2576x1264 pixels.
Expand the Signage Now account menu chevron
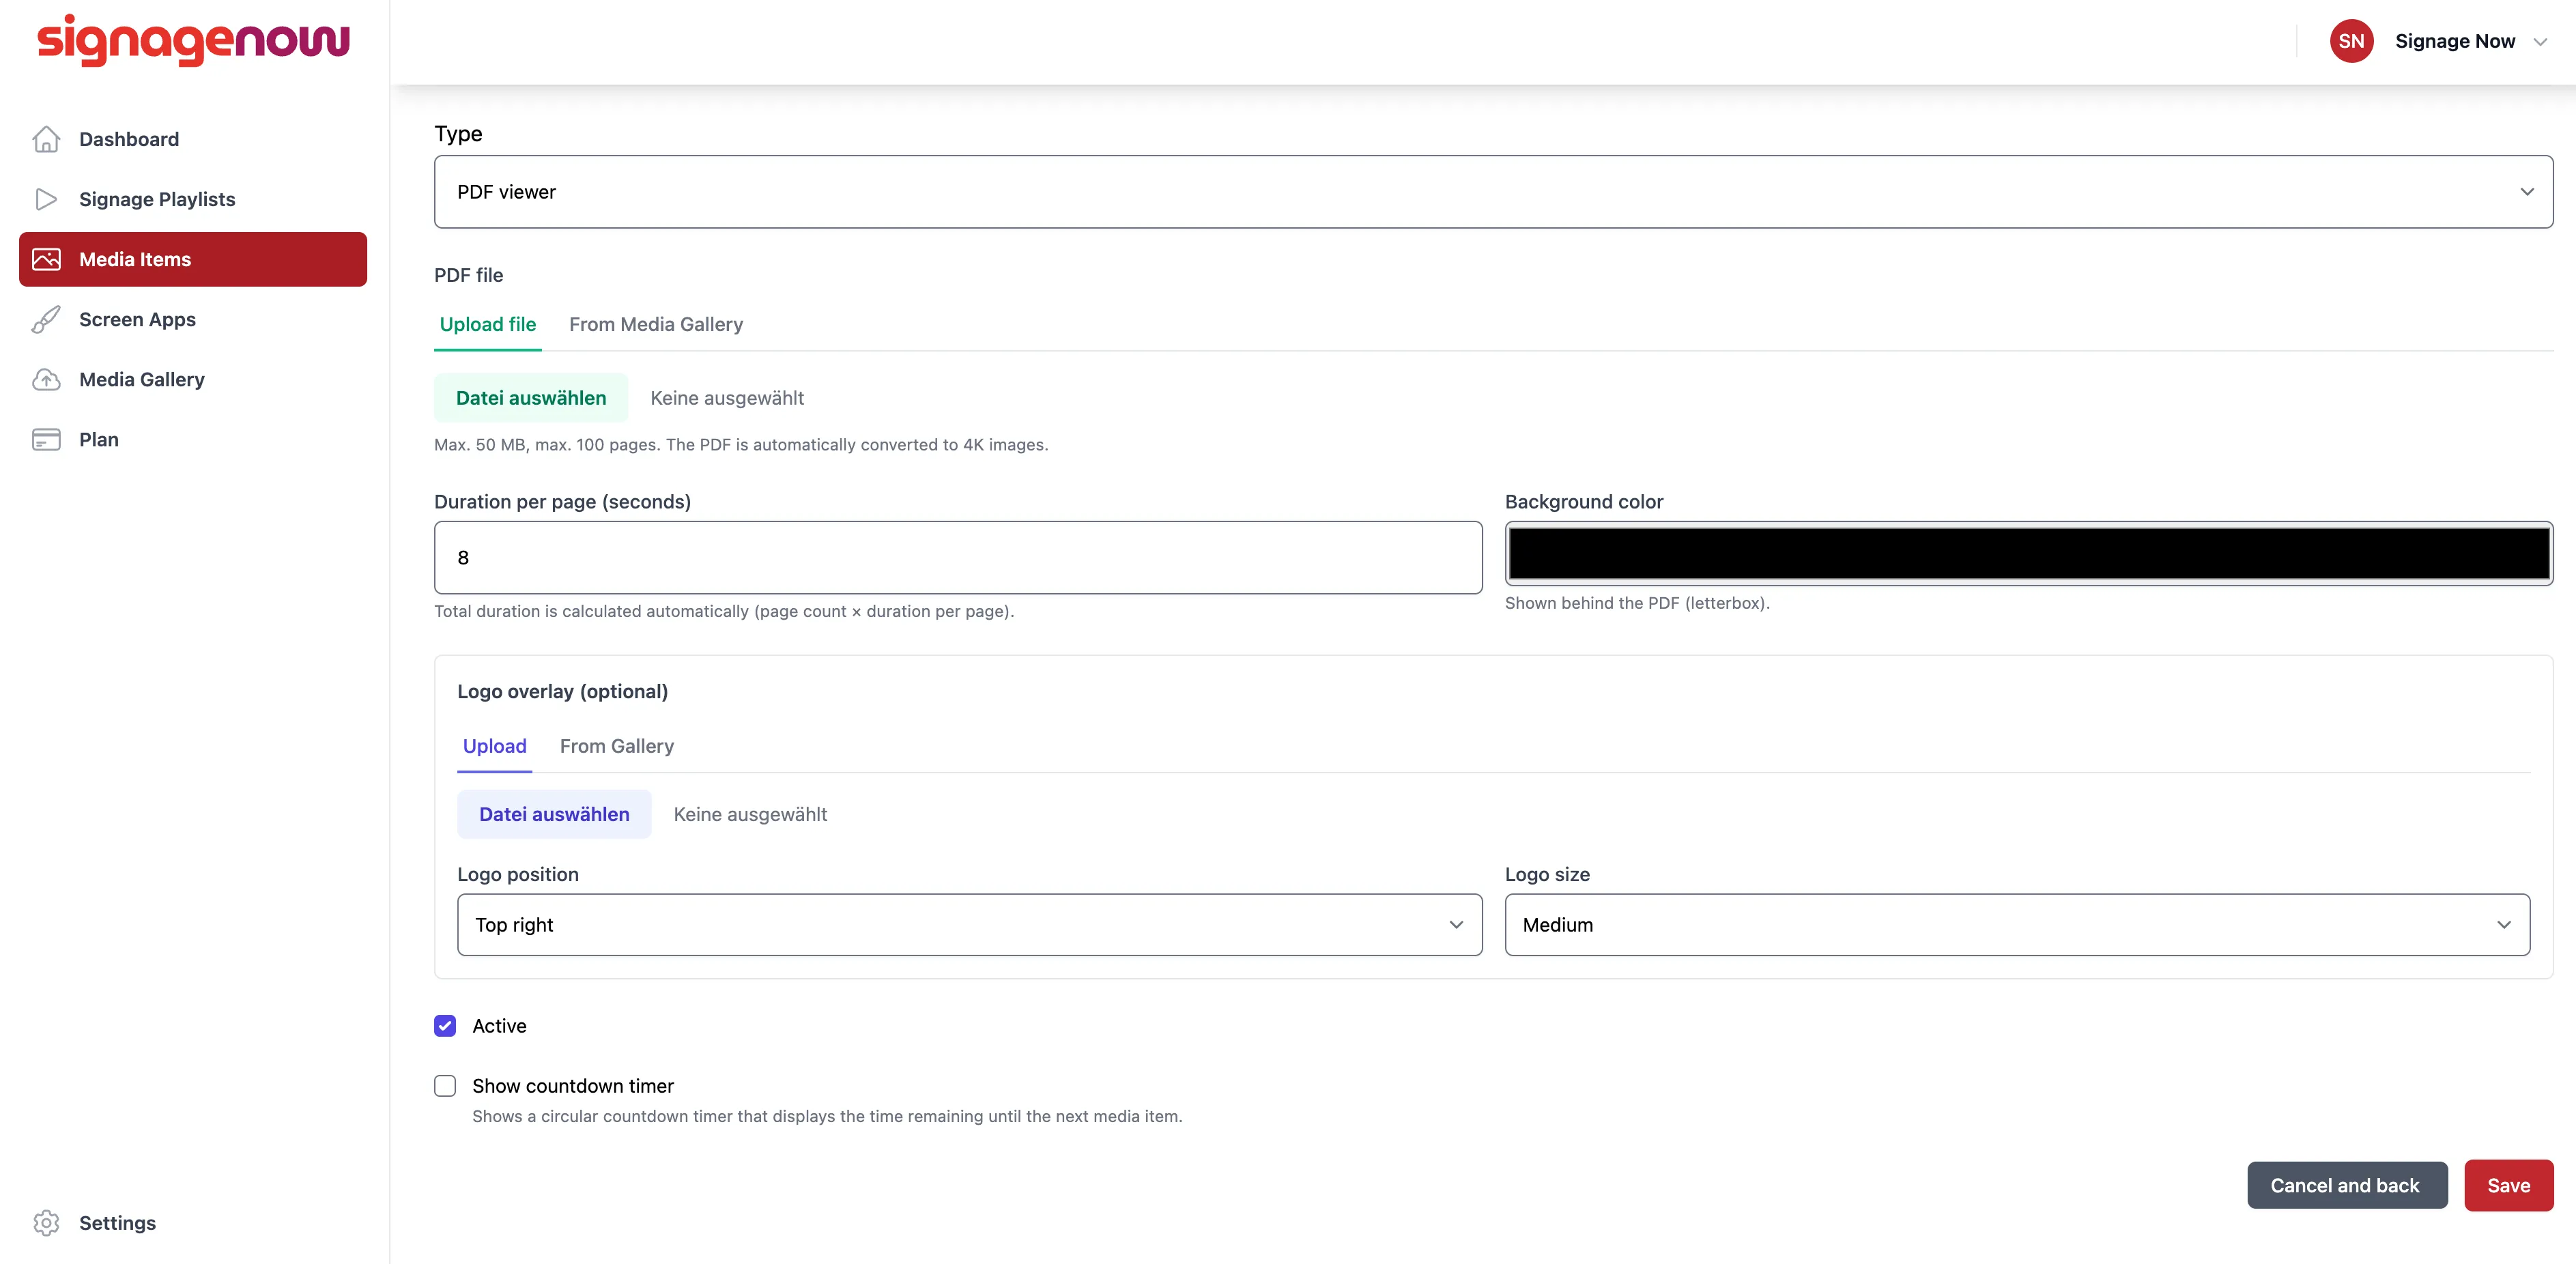click(x=2540, y=42)
